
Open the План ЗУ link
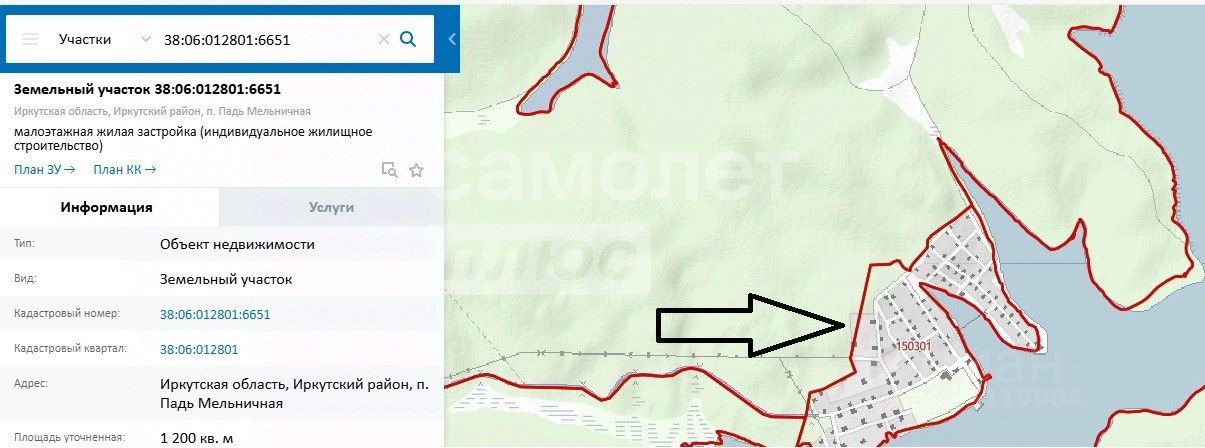point(45,169)
